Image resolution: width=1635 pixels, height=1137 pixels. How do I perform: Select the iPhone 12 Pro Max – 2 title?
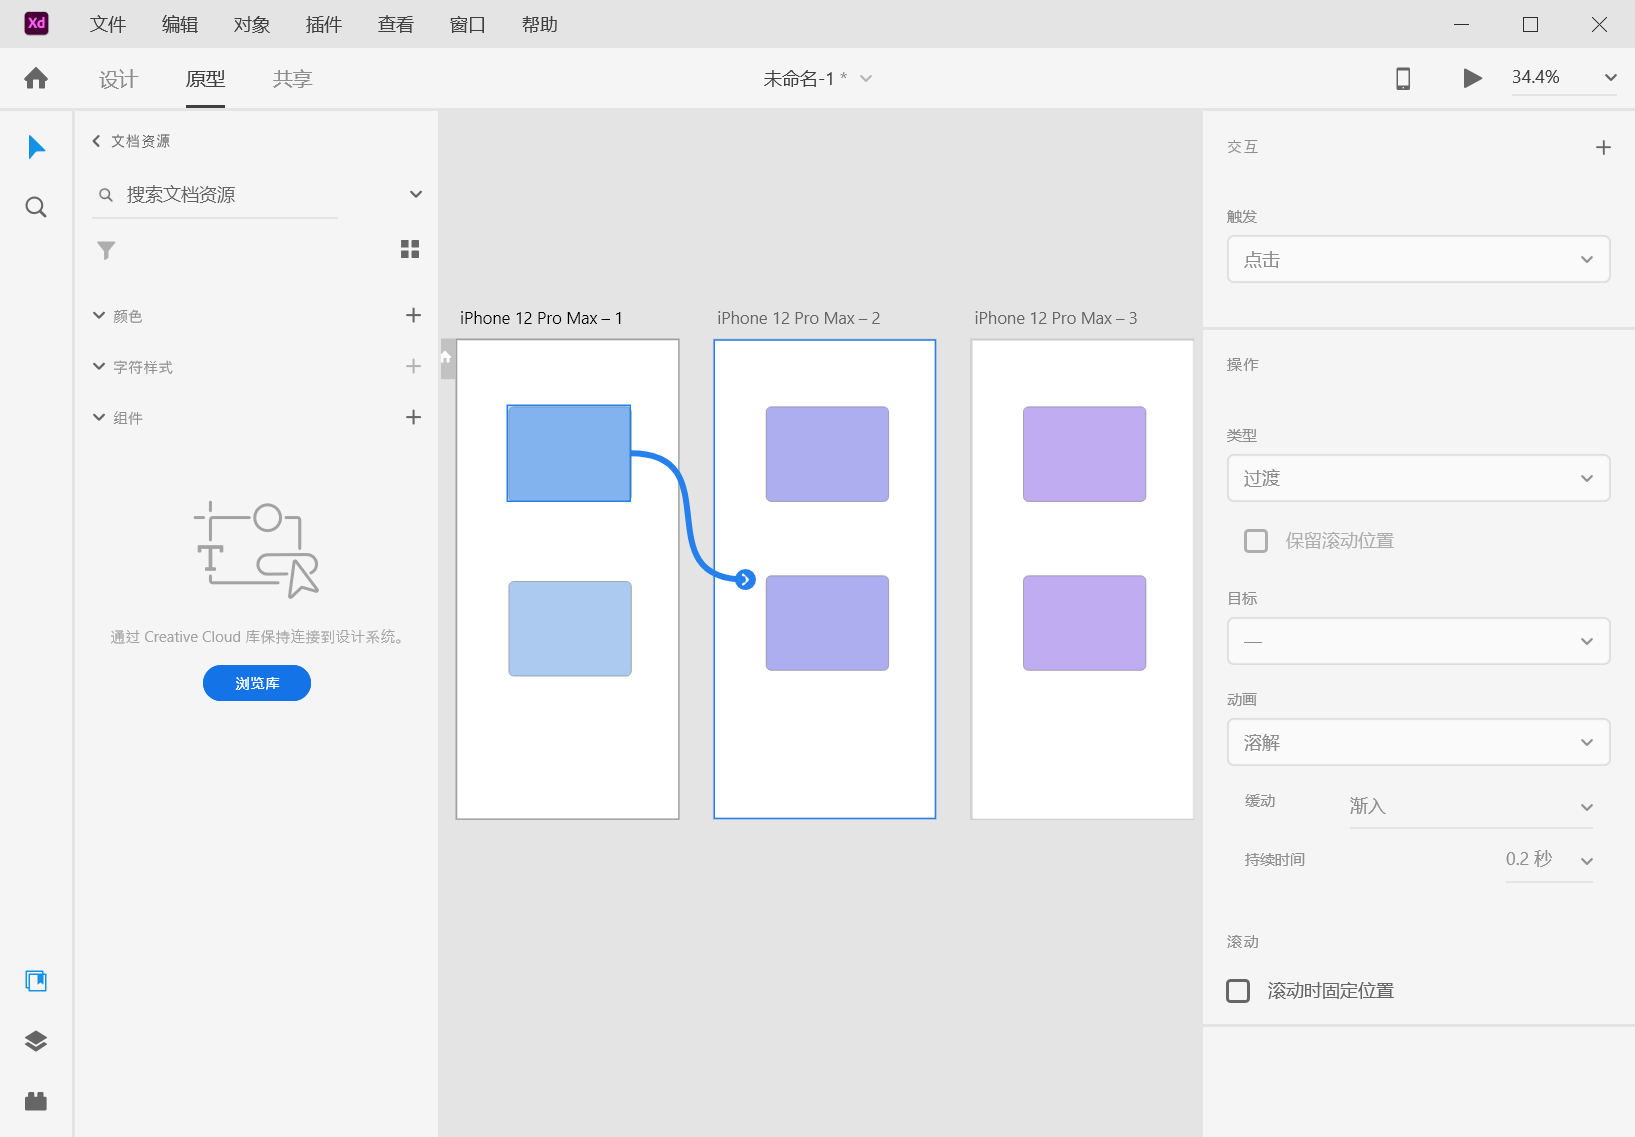(x=798, y=318)
